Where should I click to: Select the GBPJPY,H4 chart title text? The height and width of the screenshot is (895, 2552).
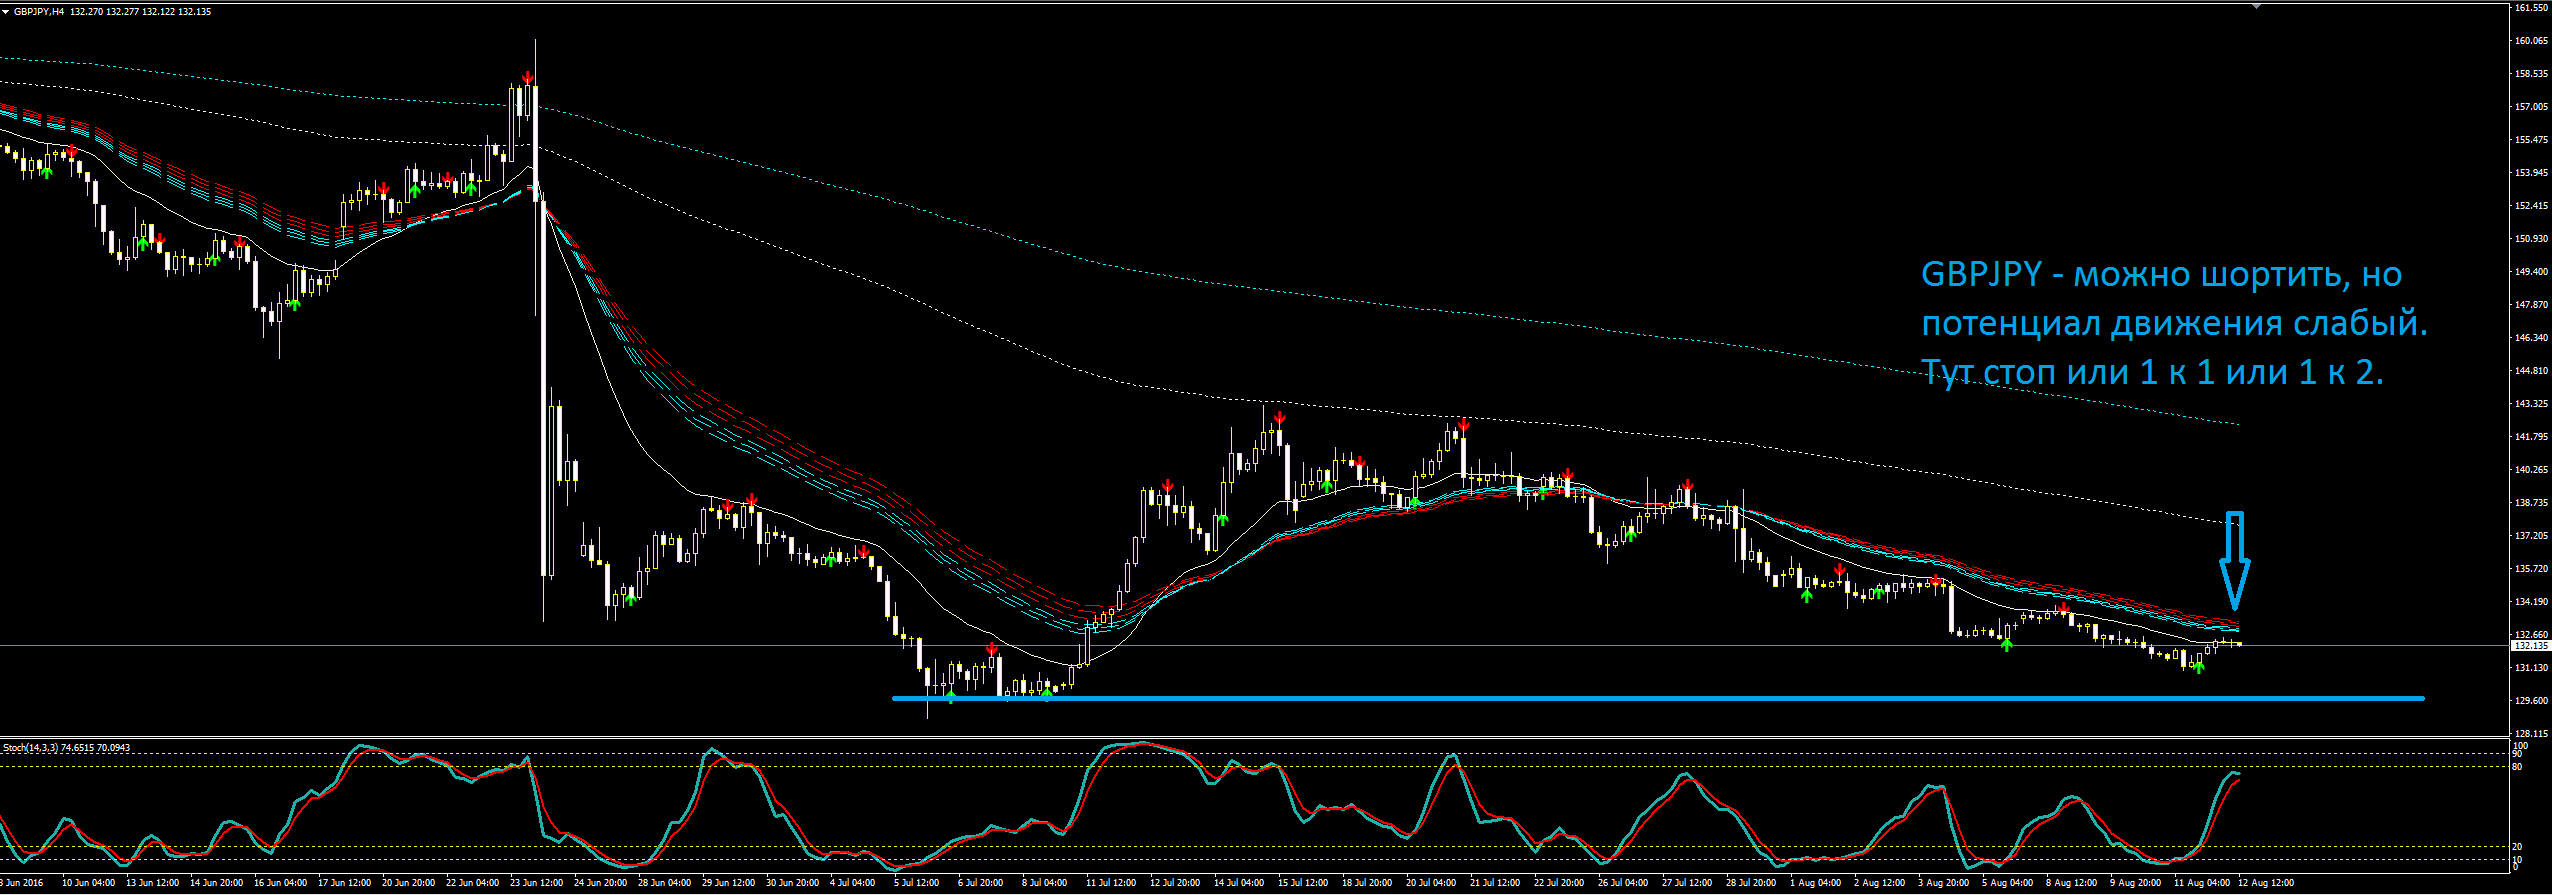point(41,12)
